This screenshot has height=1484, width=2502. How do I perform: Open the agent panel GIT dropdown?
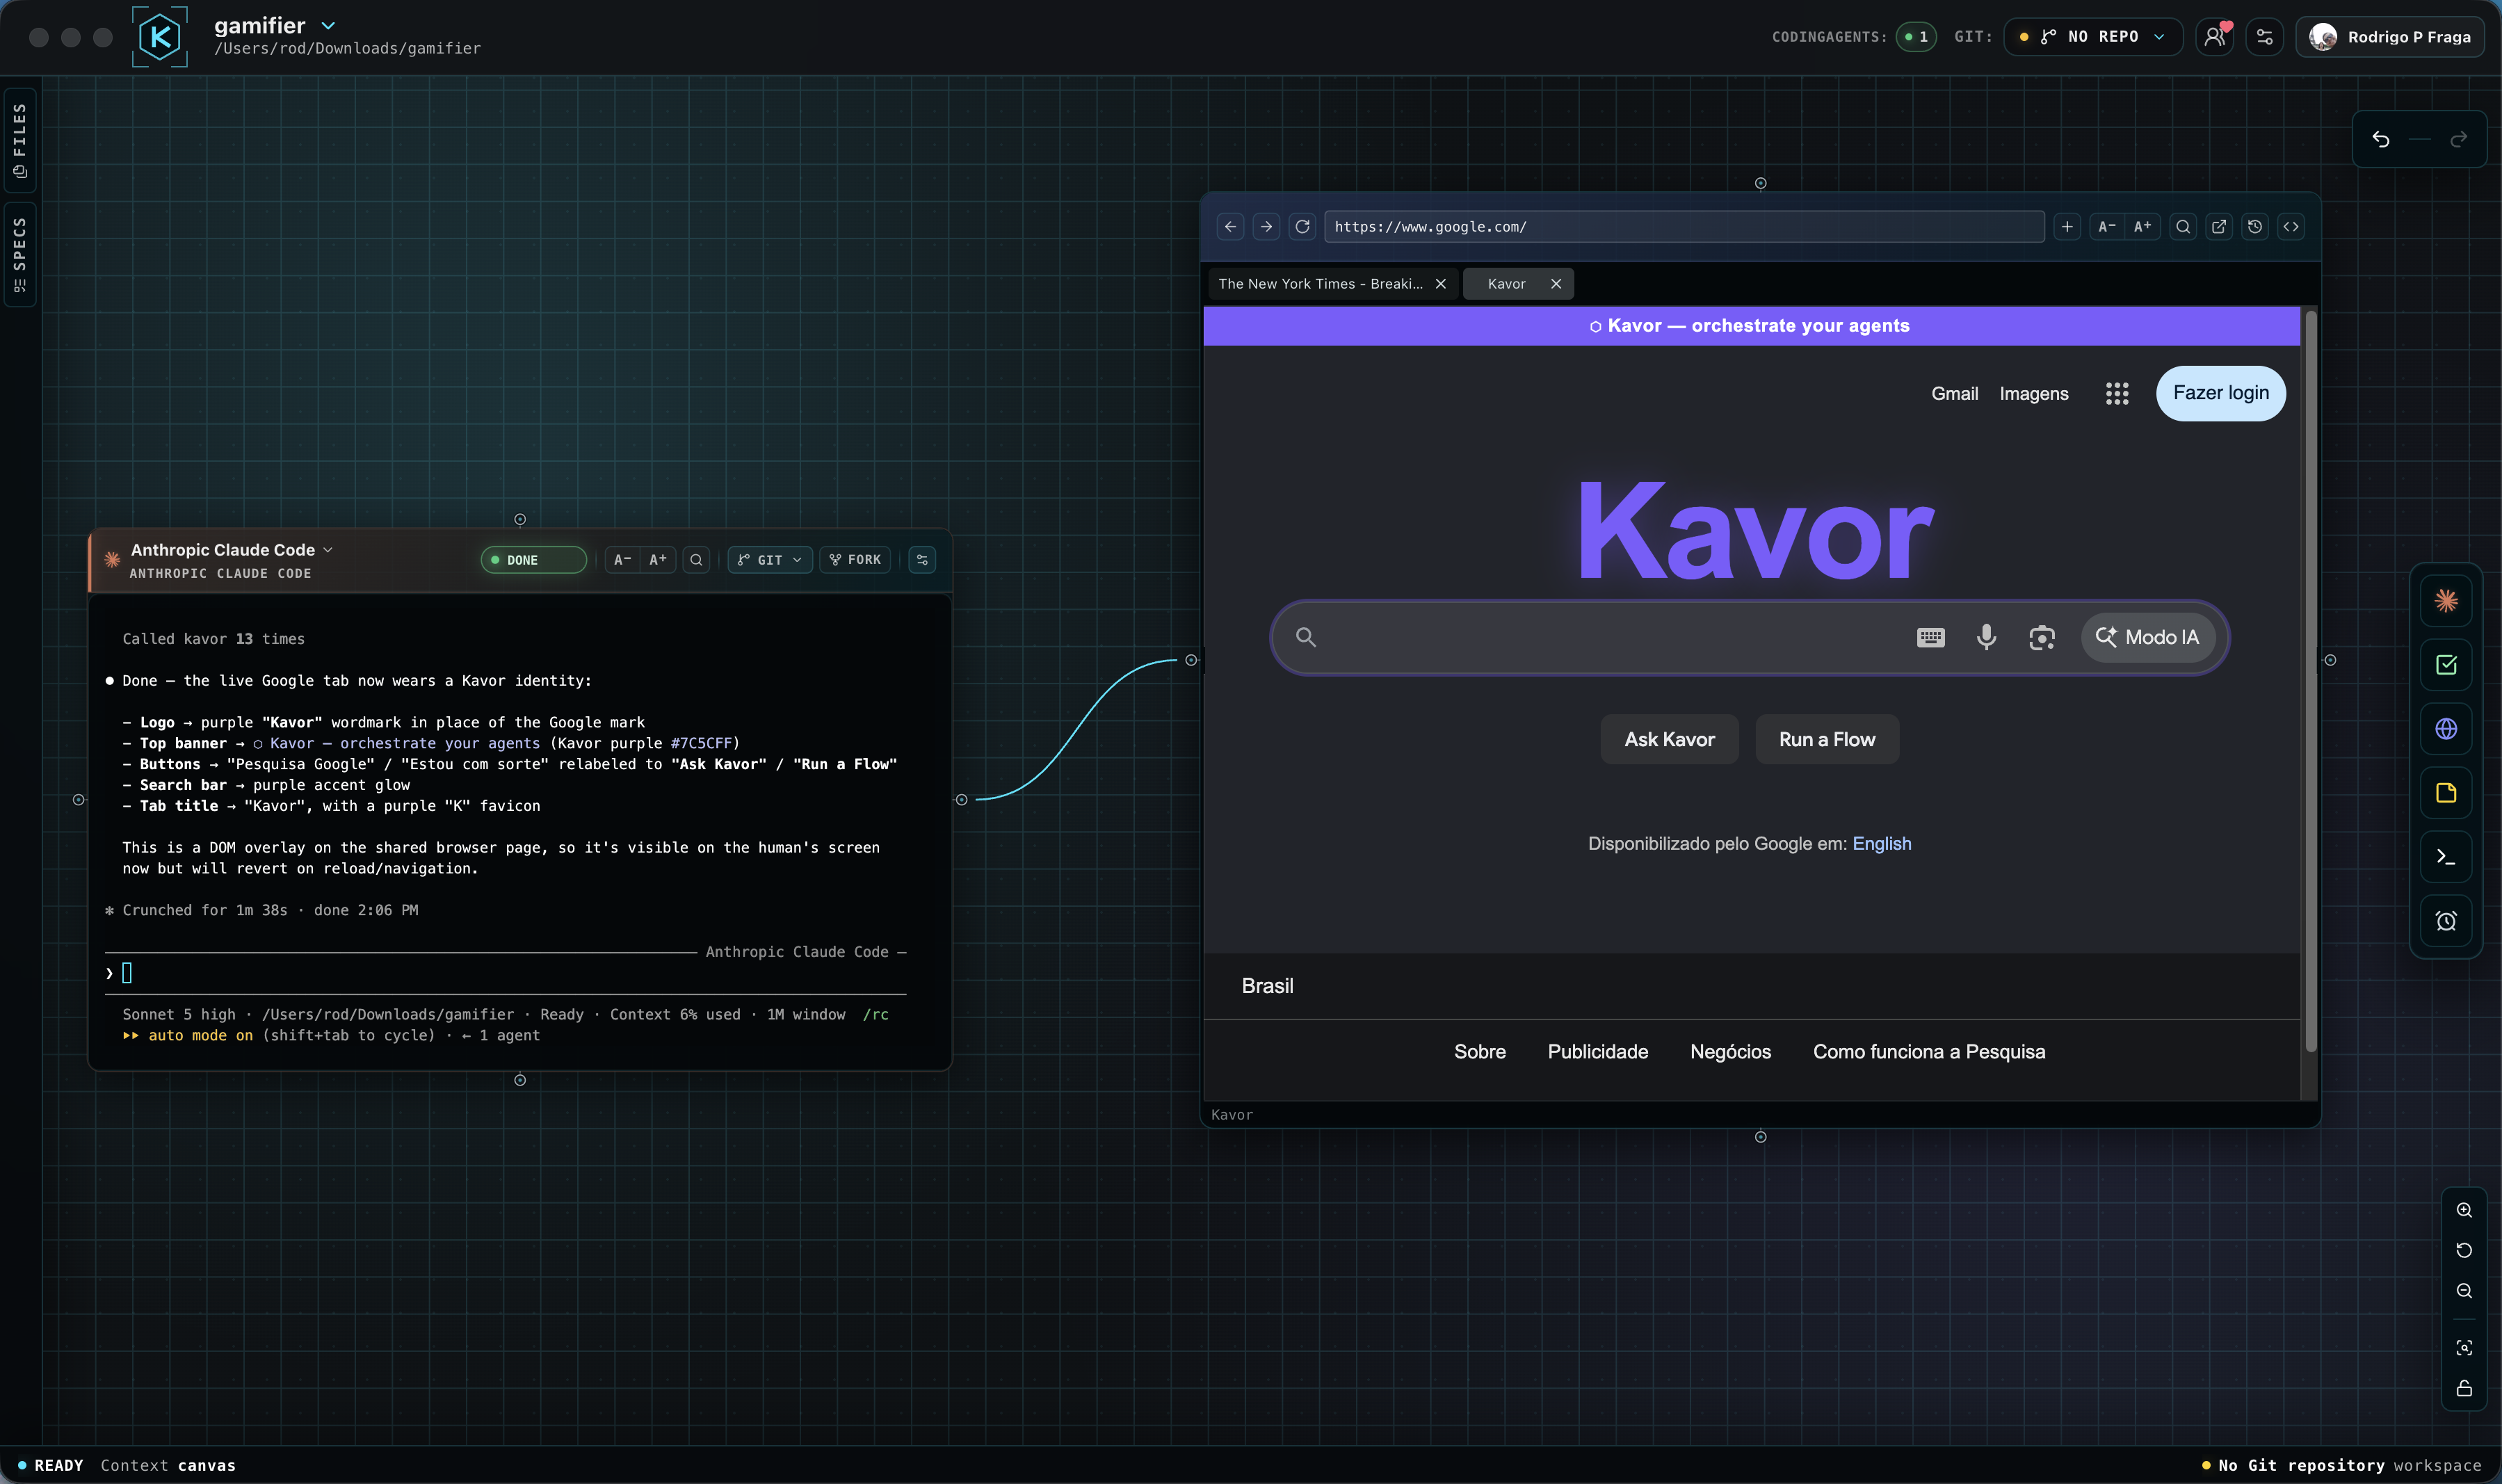770,560
